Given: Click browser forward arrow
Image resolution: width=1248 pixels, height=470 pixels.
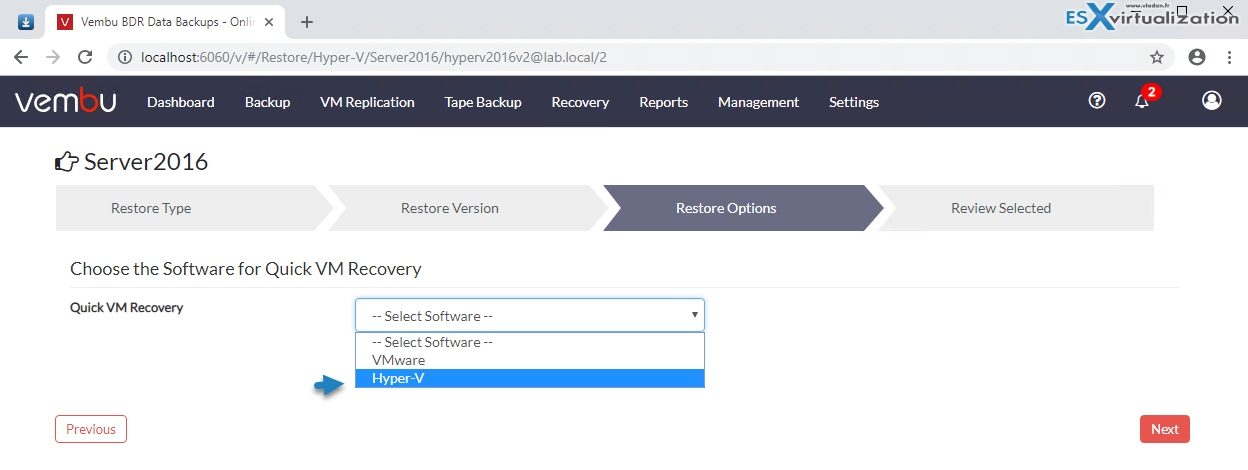Looking at the screenshot, I should 53,57.
